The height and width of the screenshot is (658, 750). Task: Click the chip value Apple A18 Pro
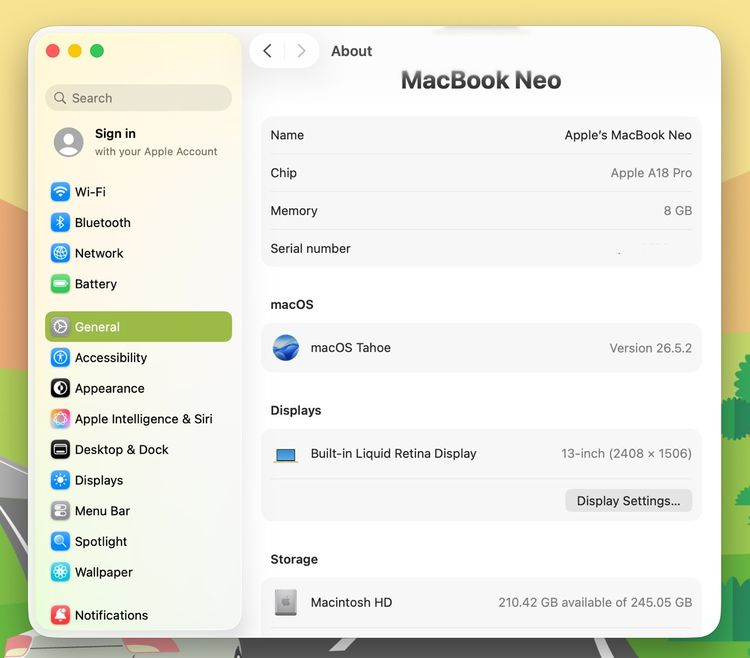click(x=651, y=173)
